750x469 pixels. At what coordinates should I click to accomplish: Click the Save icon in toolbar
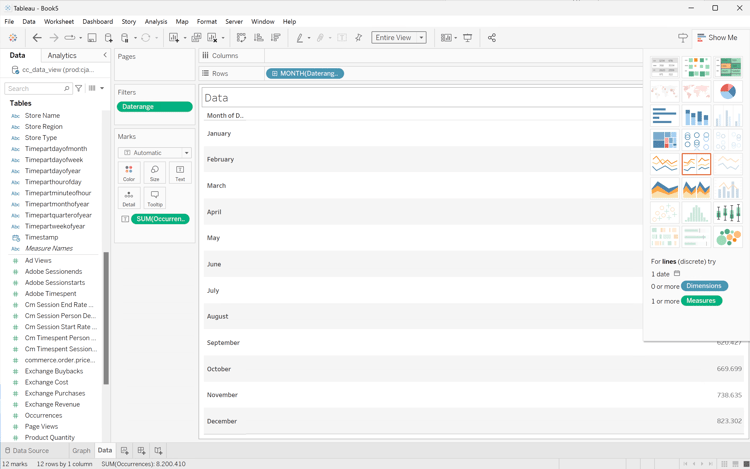coord(92,38)
